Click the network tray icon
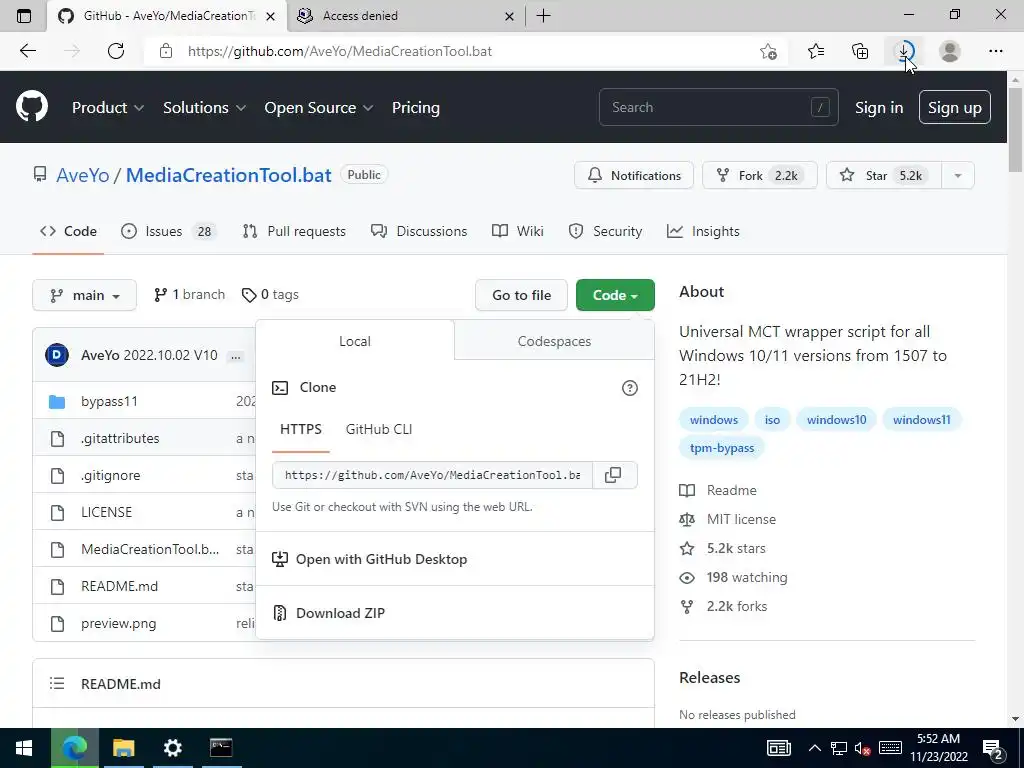This screenshot has height=768, width=1024. [839, 748]
